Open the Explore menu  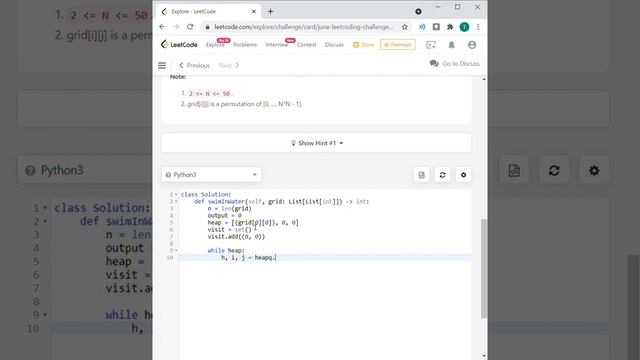click(x=215, y=45)
